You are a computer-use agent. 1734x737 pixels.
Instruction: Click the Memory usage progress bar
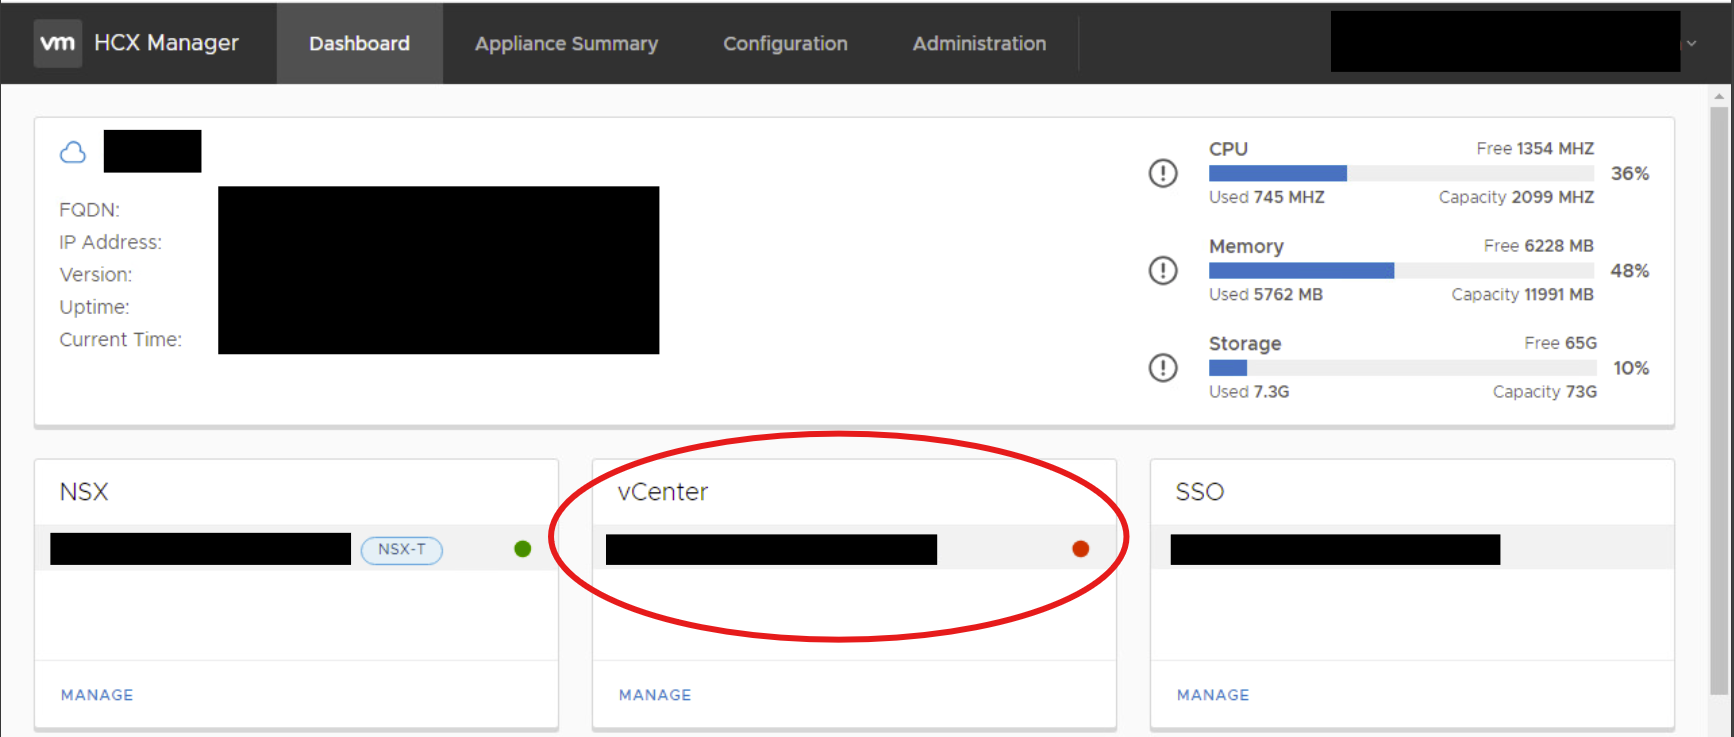1401,270
